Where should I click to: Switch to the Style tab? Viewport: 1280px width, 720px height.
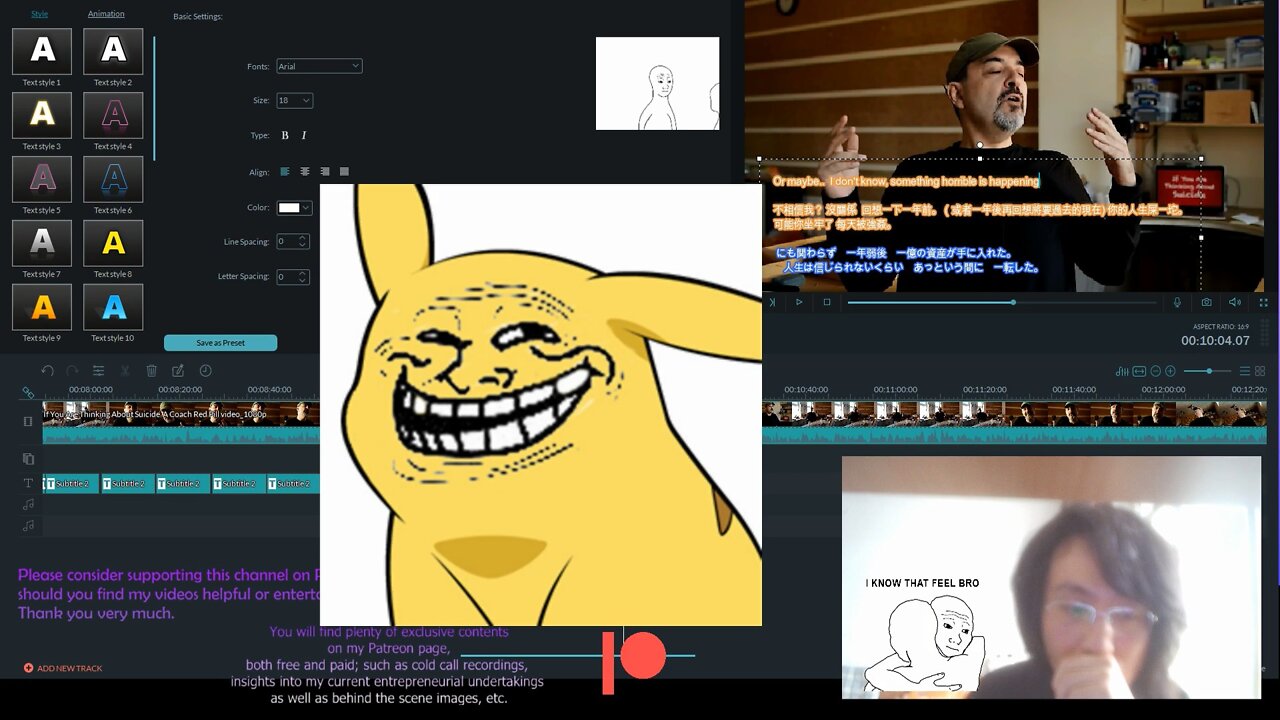[x=39, y=14]
